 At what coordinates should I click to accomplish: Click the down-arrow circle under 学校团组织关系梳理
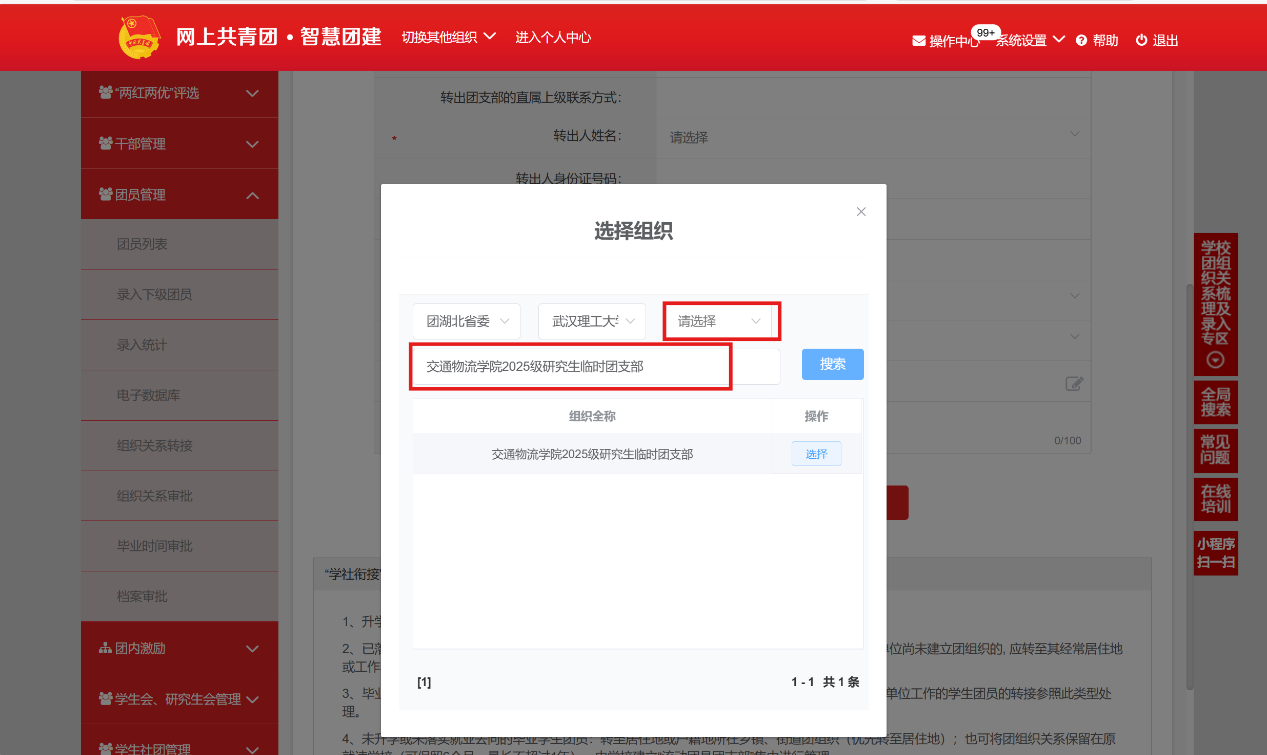1215,360
